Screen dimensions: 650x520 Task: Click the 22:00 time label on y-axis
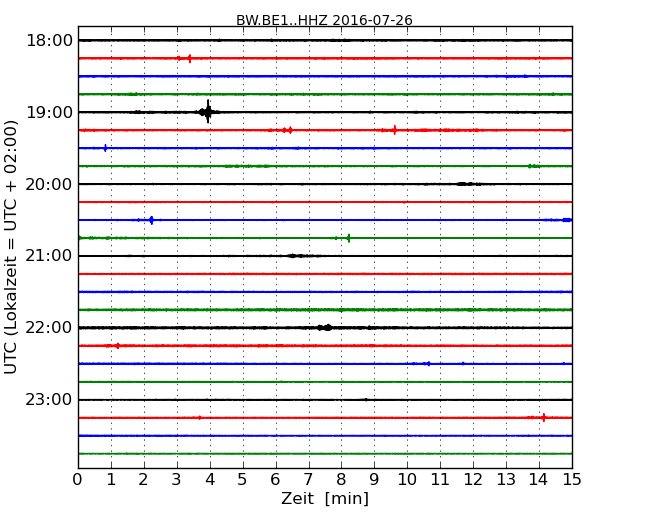pyautogui.click(x=49, y=328)
